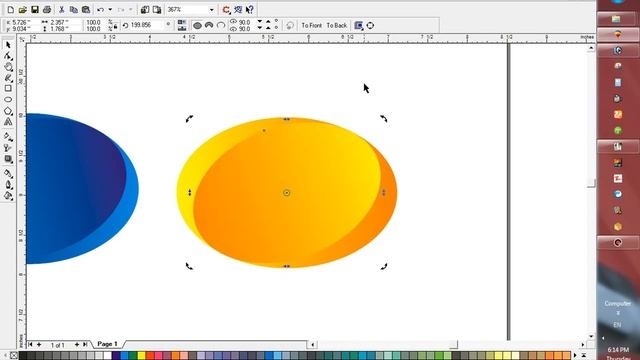
Task: Choose the Pie shape mode button
Action: click(209, 25)
